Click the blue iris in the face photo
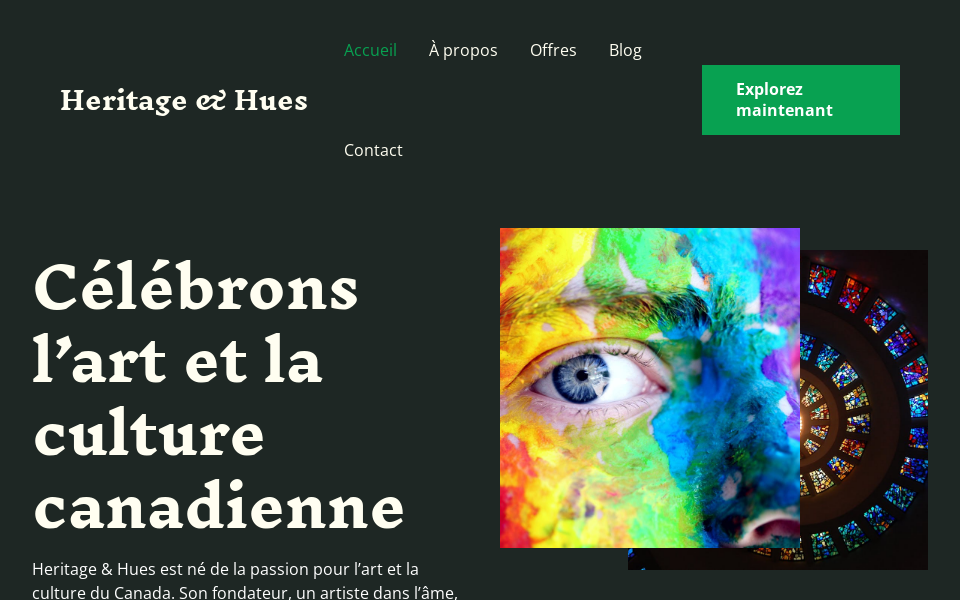Image resolution: width=960 pixels, height=600 pixels. [x=580, y=378]
